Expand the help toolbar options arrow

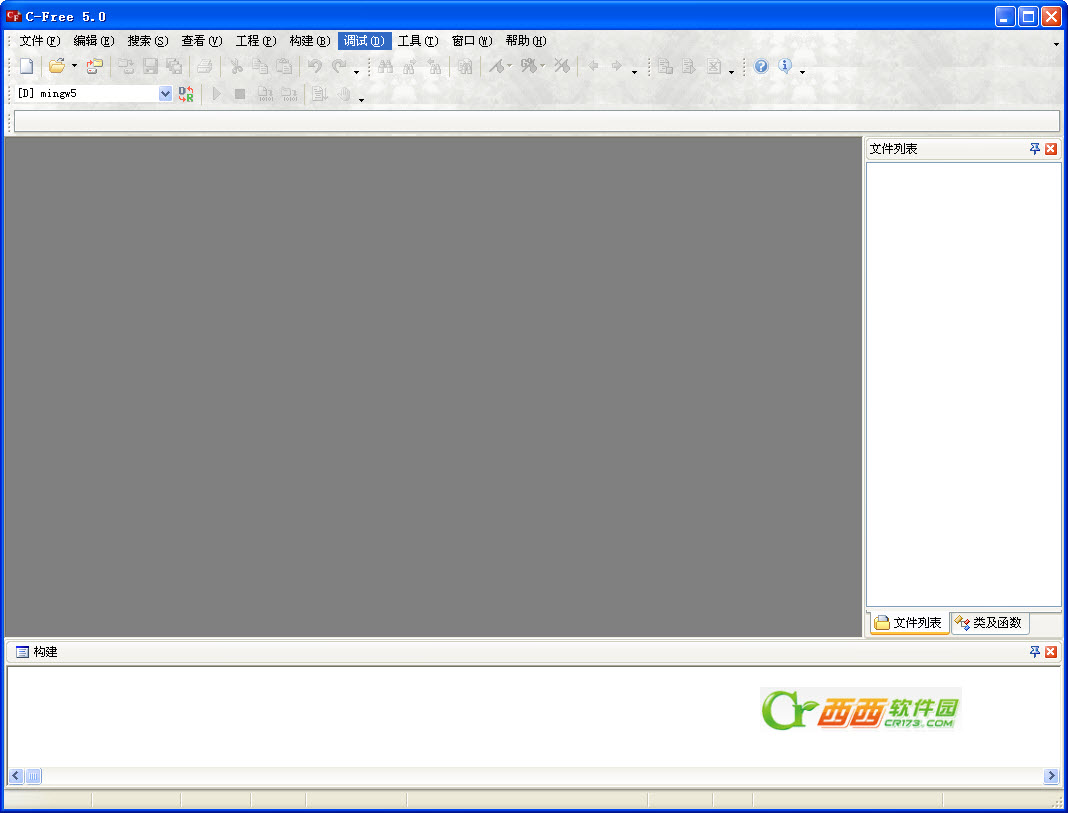click(x=802, y=71)
